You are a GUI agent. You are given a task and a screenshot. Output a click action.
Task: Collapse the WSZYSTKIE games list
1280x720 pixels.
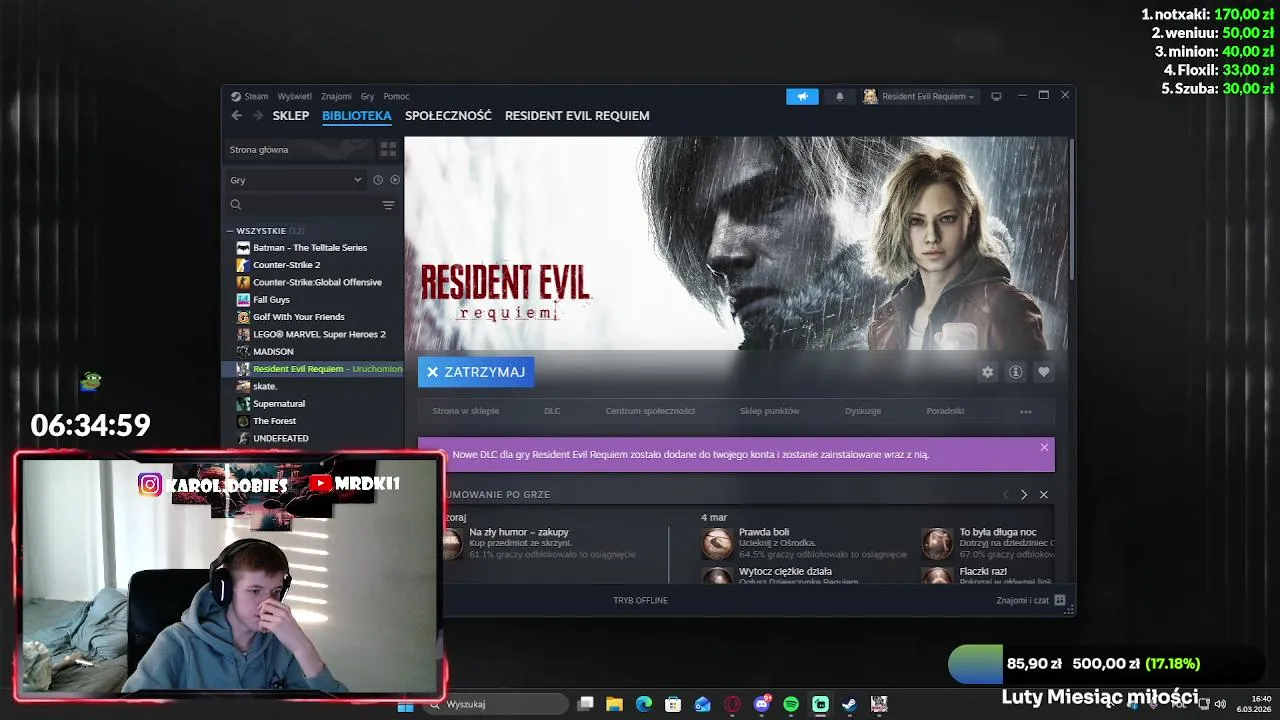click(x=230, y=231)
